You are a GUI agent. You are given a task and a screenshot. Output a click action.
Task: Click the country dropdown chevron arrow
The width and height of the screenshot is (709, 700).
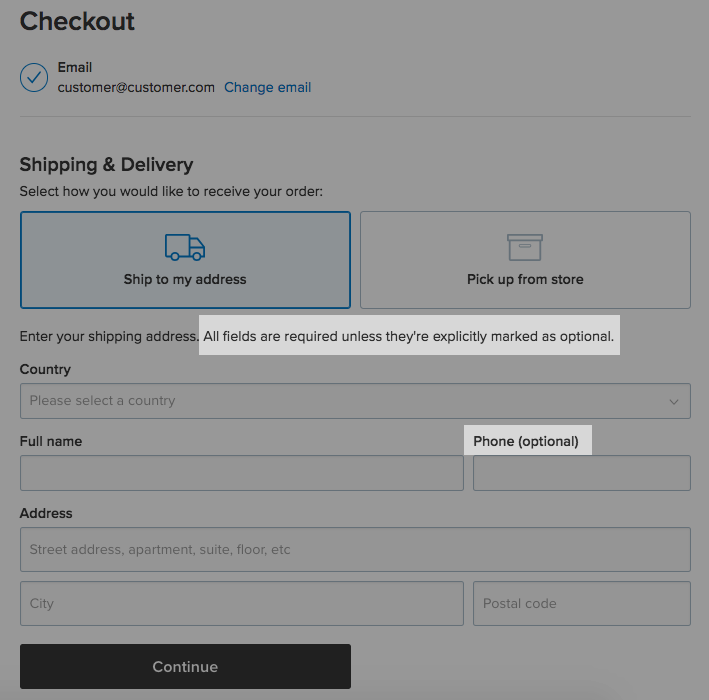(674, 402)
